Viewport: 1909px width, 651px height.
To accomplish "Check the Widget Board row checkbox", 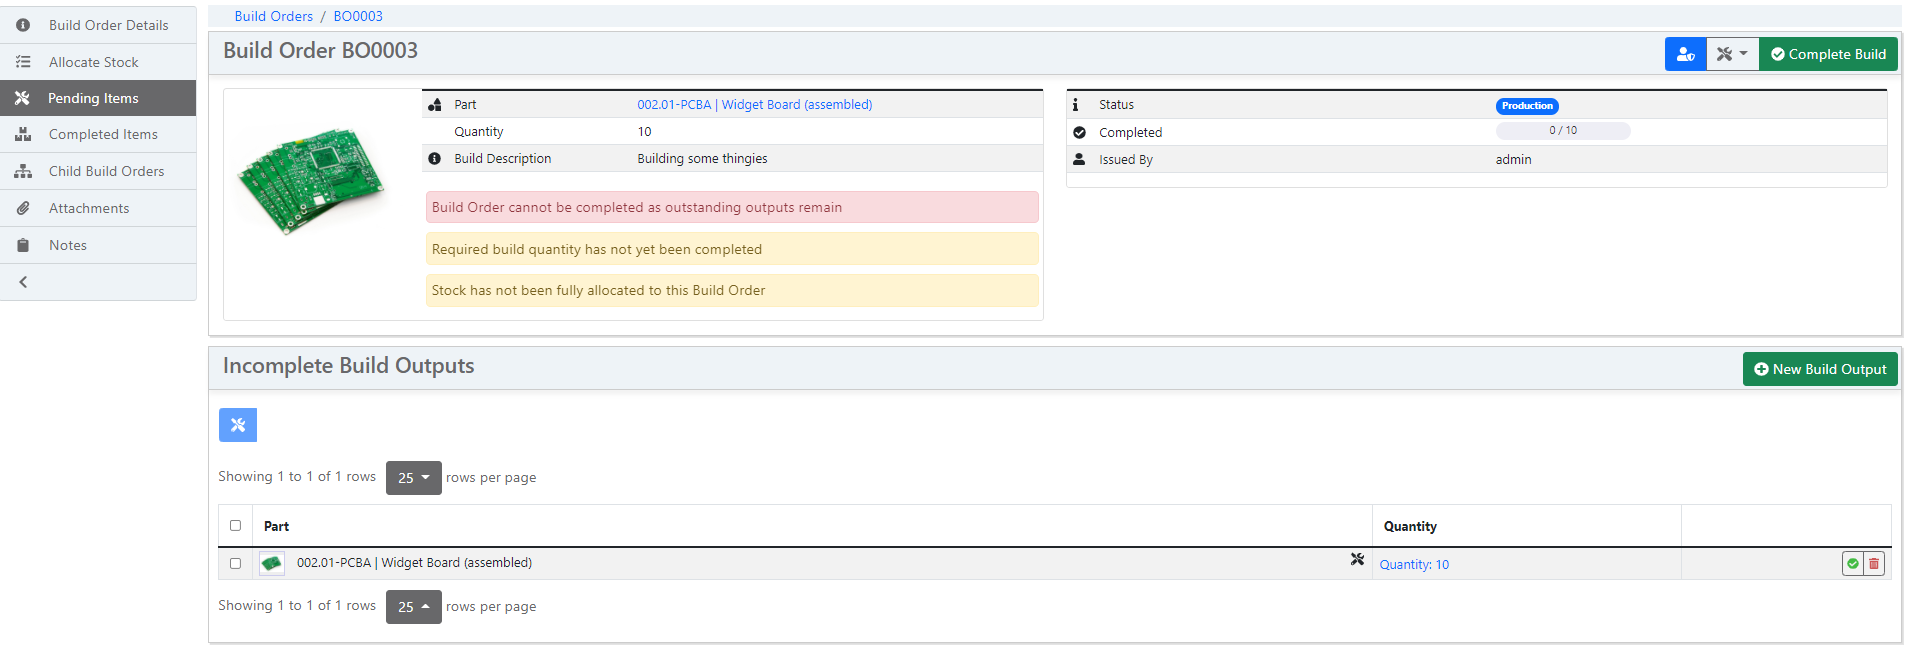I will [236, 563].
